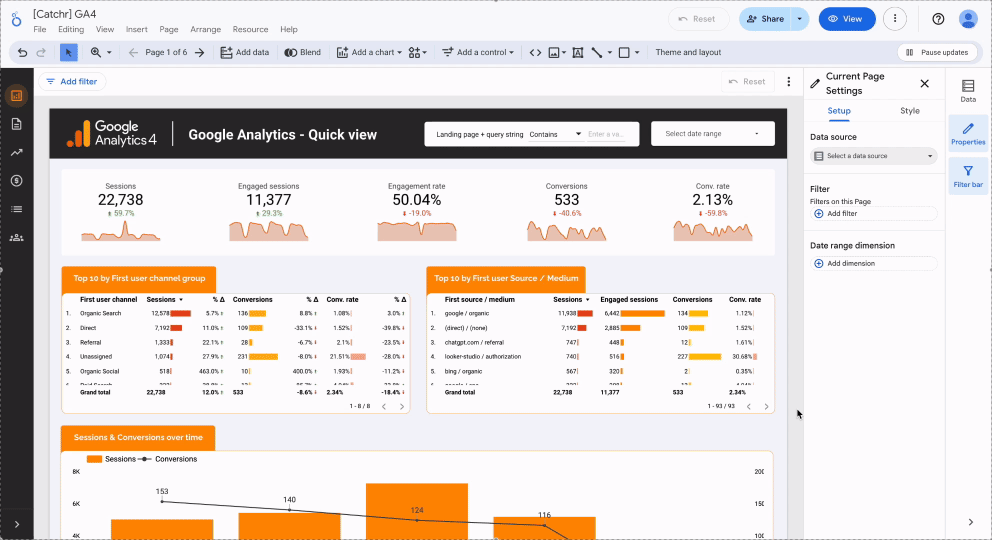This screenshot has height=540, width=992.
Task: Click the Sessions column header sort arrow in channel table
Action: click(181, 300)
